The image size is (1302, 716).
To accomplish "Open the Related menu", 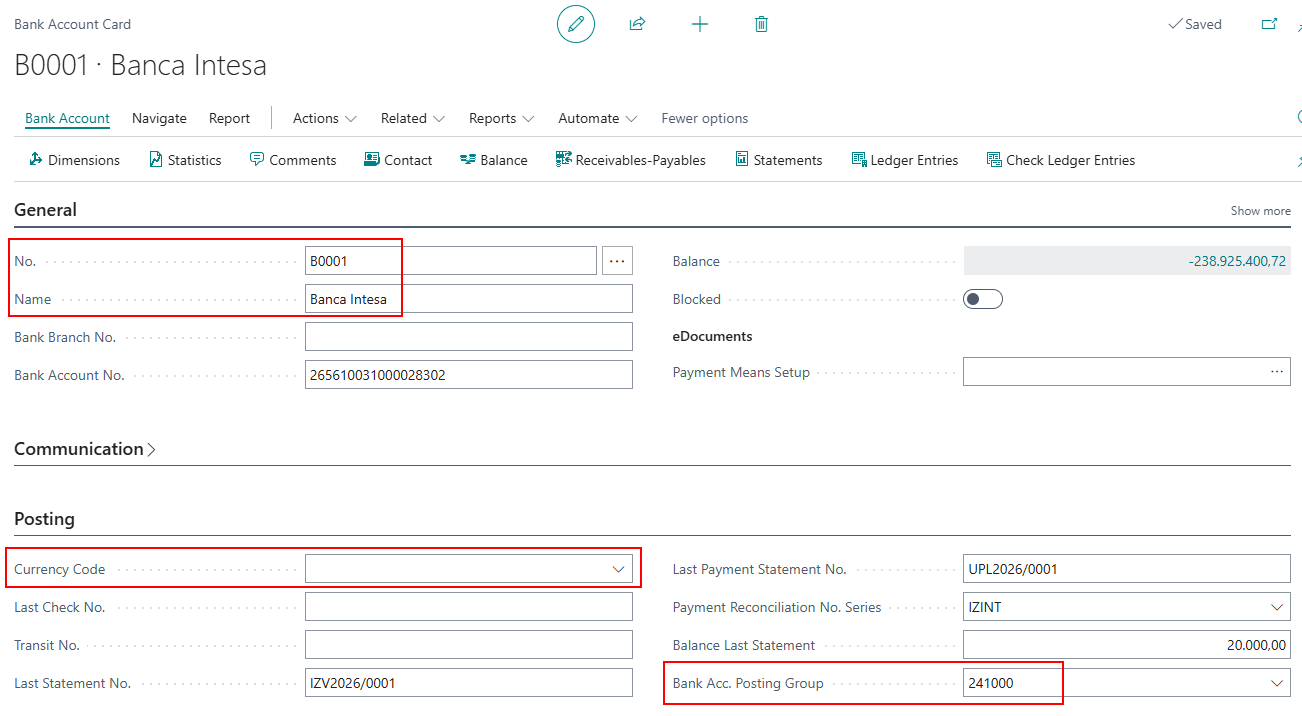I will pyautogui.click(x=412, y=118).
